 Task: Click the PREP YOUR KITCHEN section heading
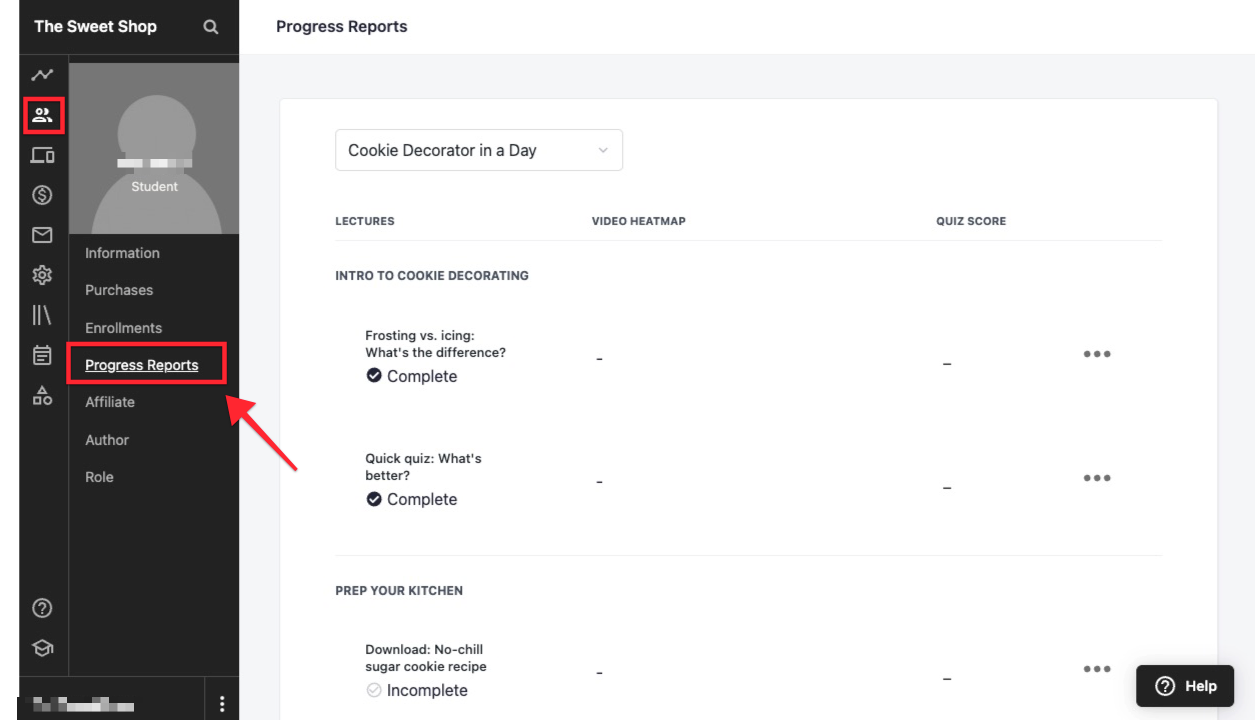click(399, 591)
